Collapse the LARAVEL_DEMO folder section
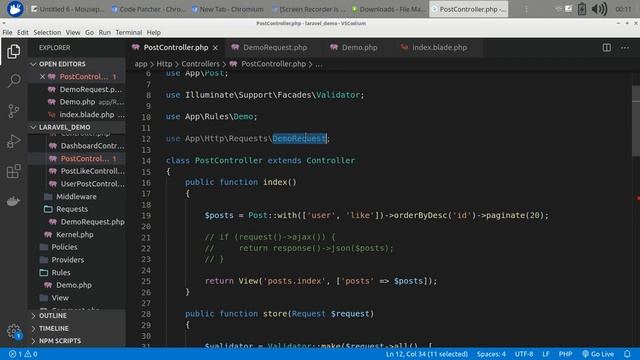The image size is (640, 360). point(77,127)
